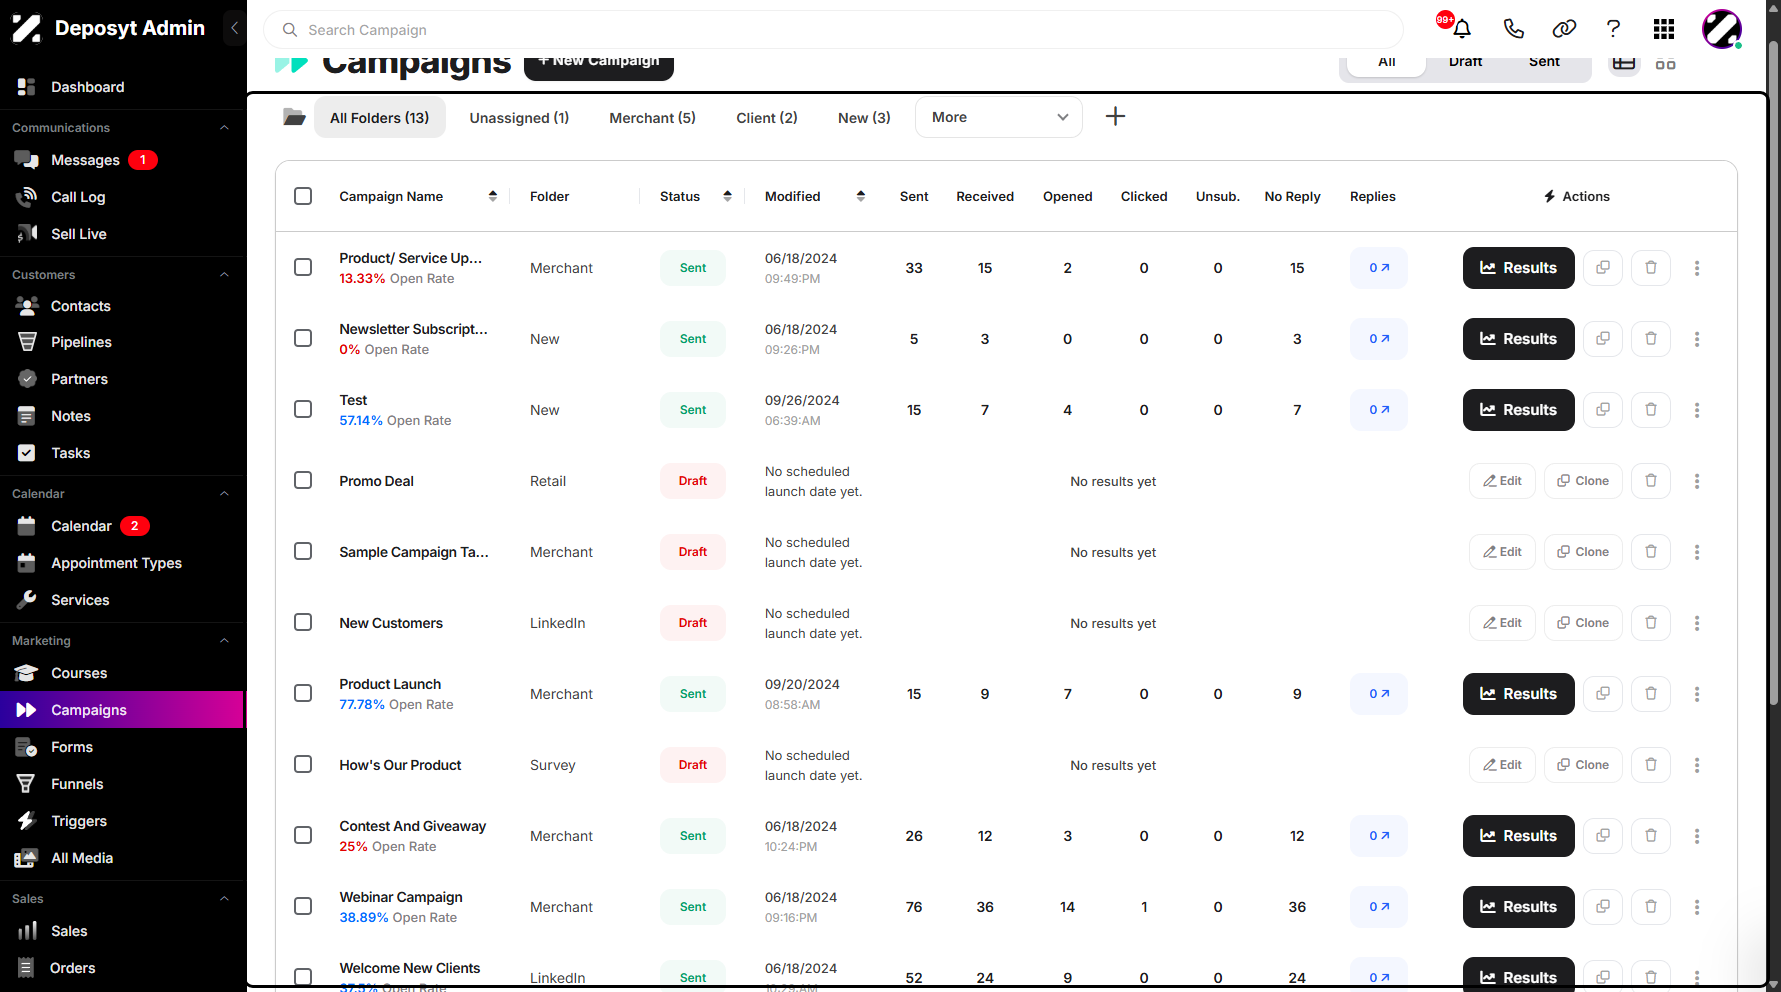The width and height of the screenshot is (1781, 992).
Task: Open more options for How's Our Product
Action: (x=1697, y=765)
